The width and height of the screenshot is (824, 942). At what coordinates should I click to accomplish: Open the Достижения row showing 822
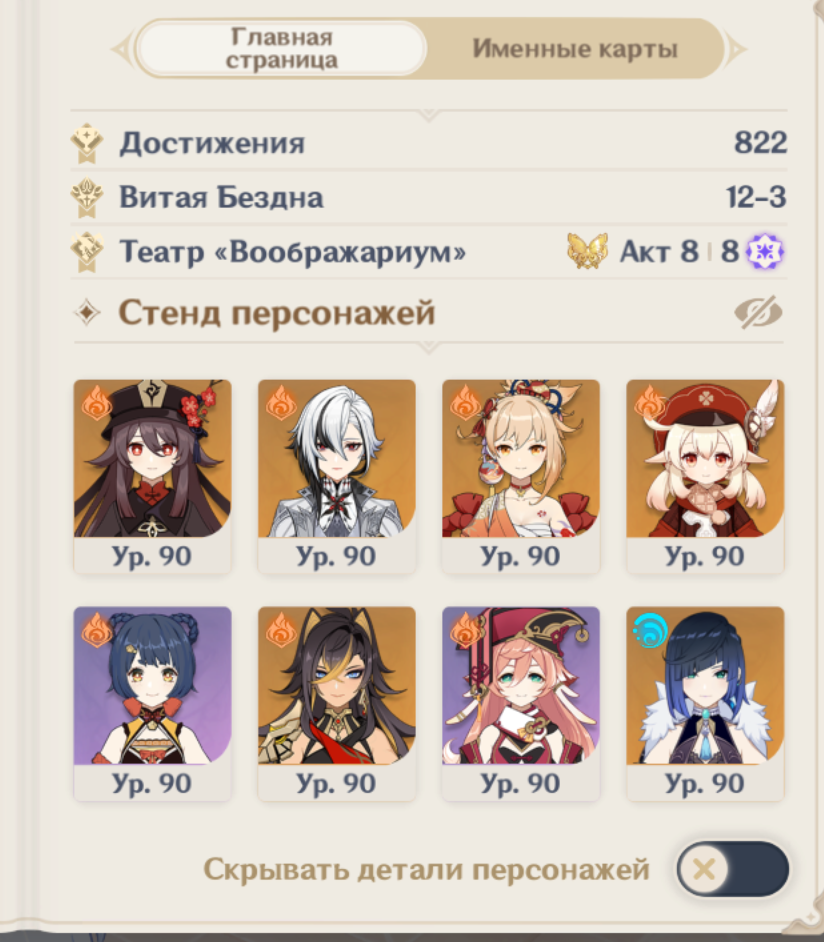tap(429, 143)
